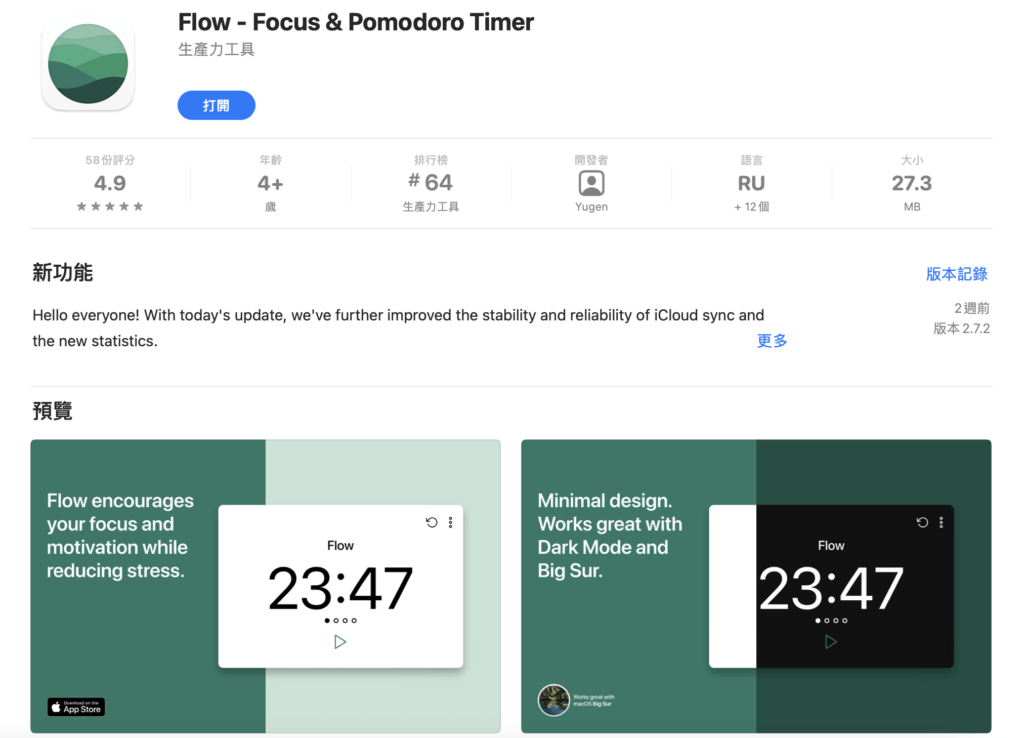
Task: Click App Store badge in first preview
Action: click(x=76, y=707)
